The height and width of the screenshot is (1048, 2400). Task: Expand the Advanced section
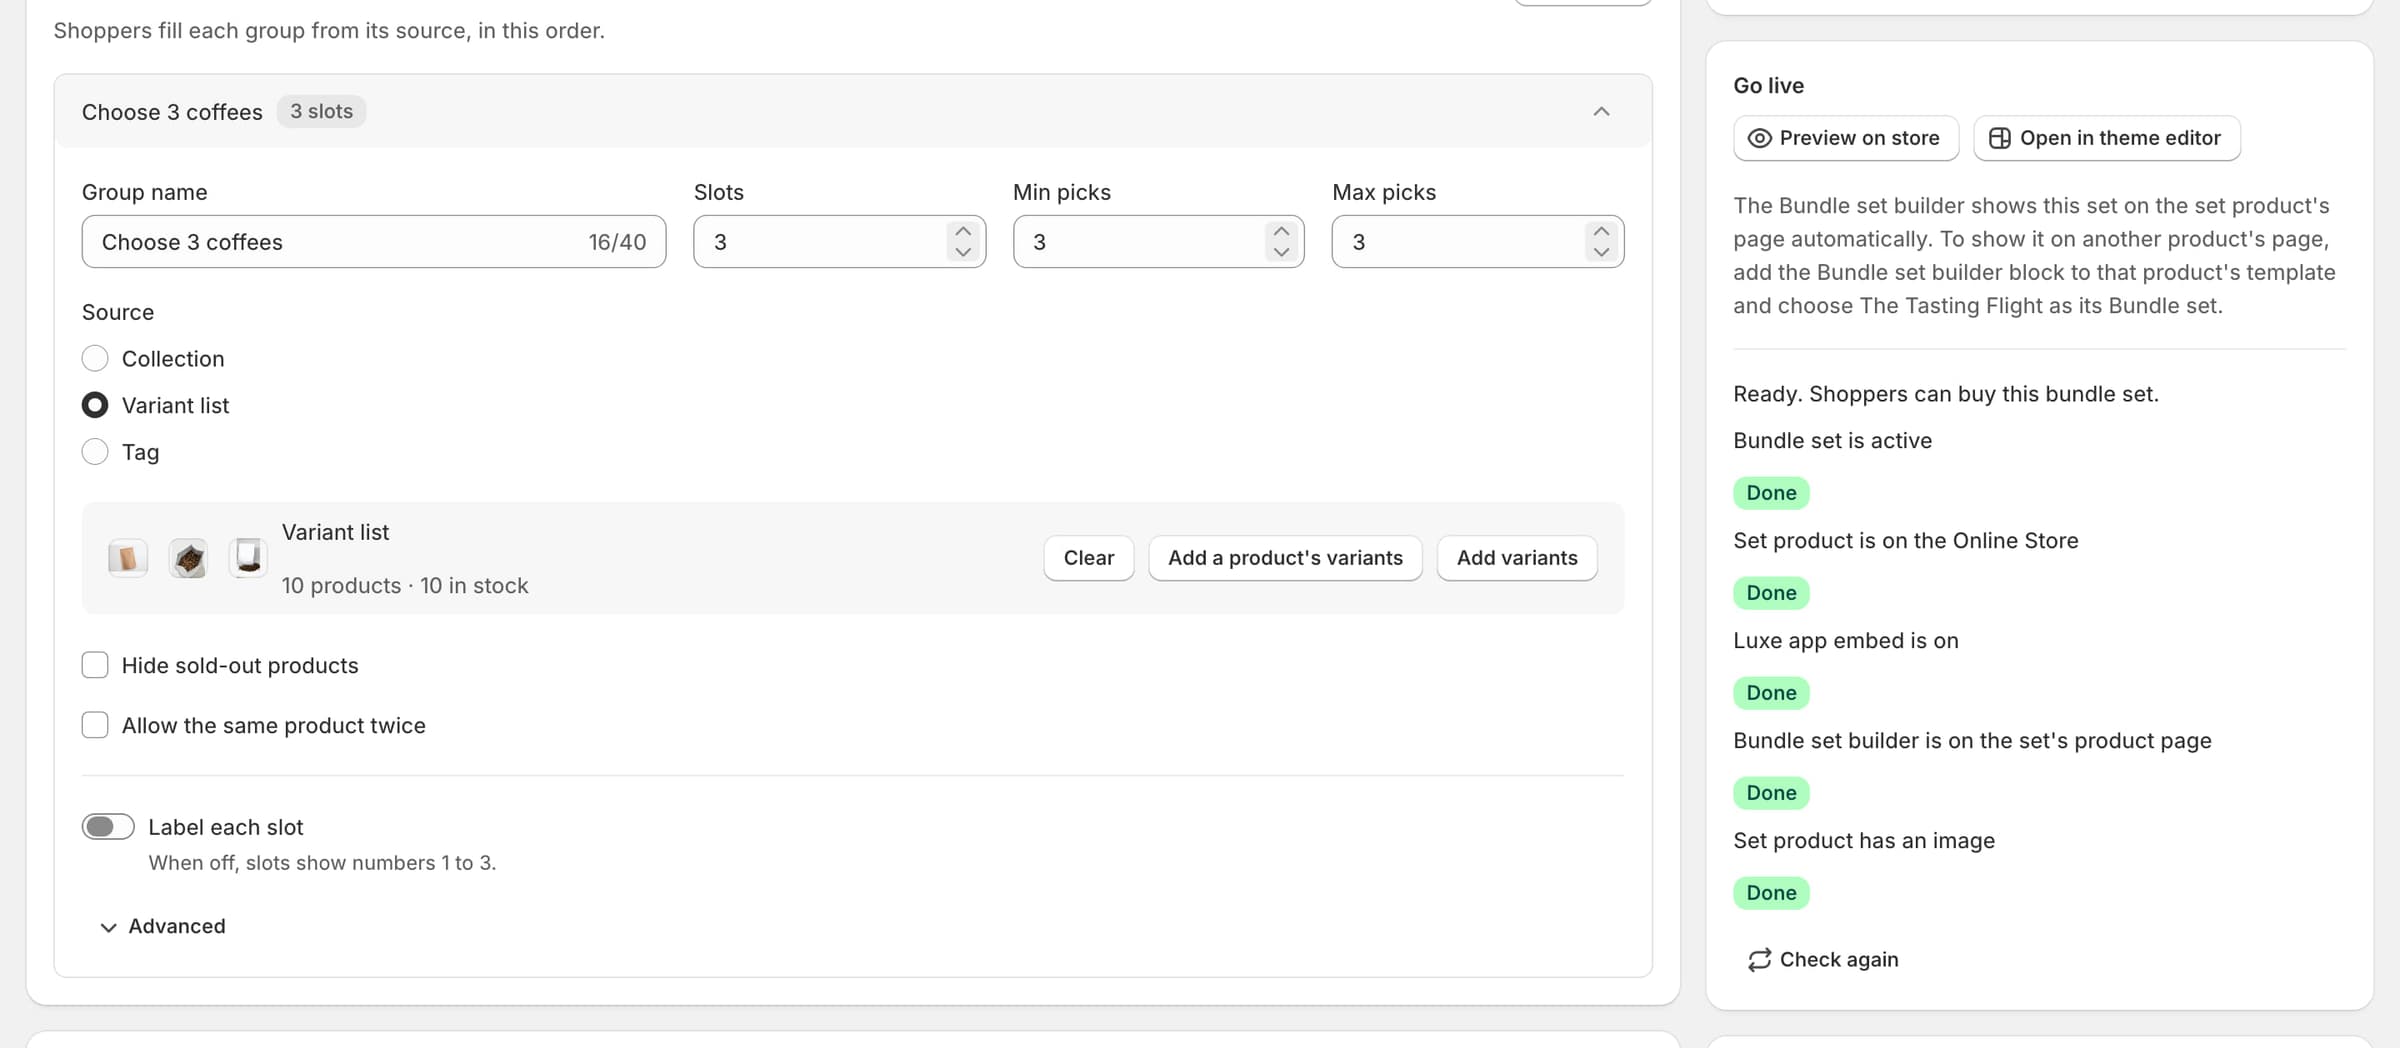point(163,927)
